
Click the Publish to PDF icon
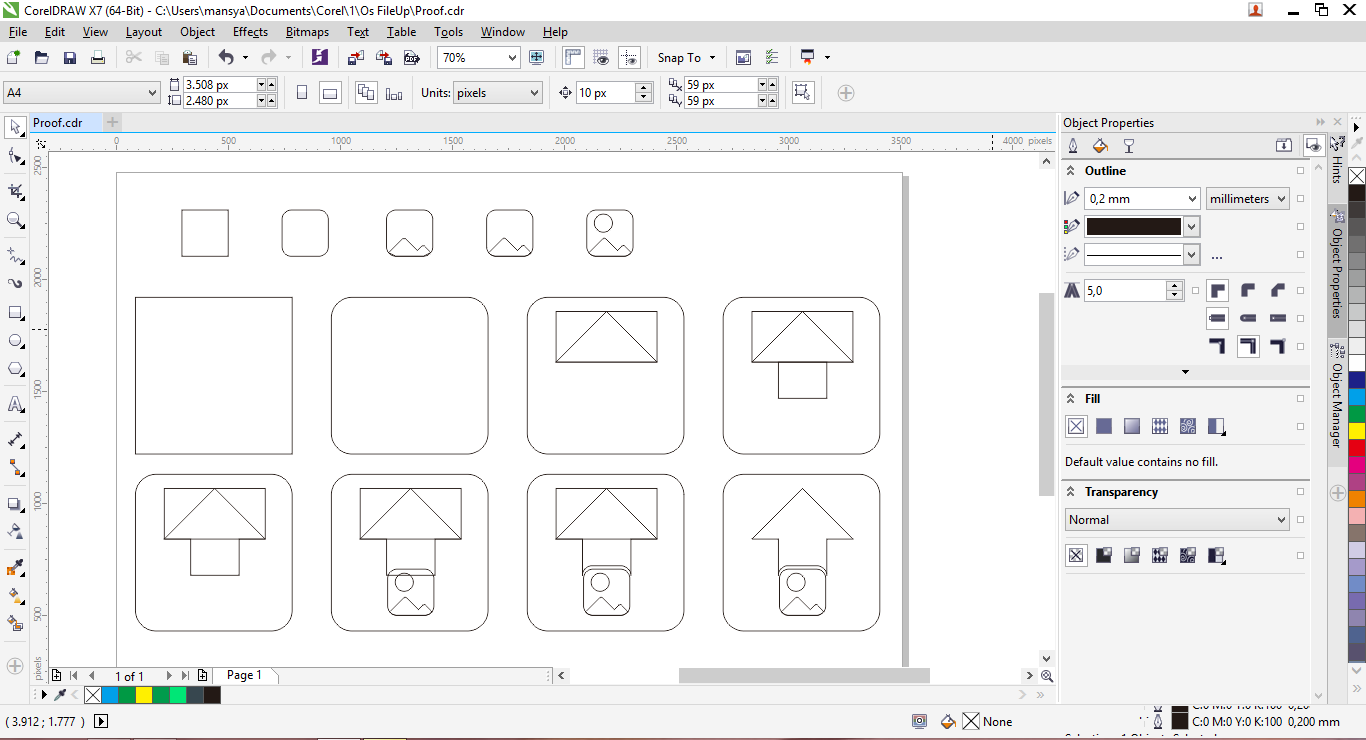(411, 58)
